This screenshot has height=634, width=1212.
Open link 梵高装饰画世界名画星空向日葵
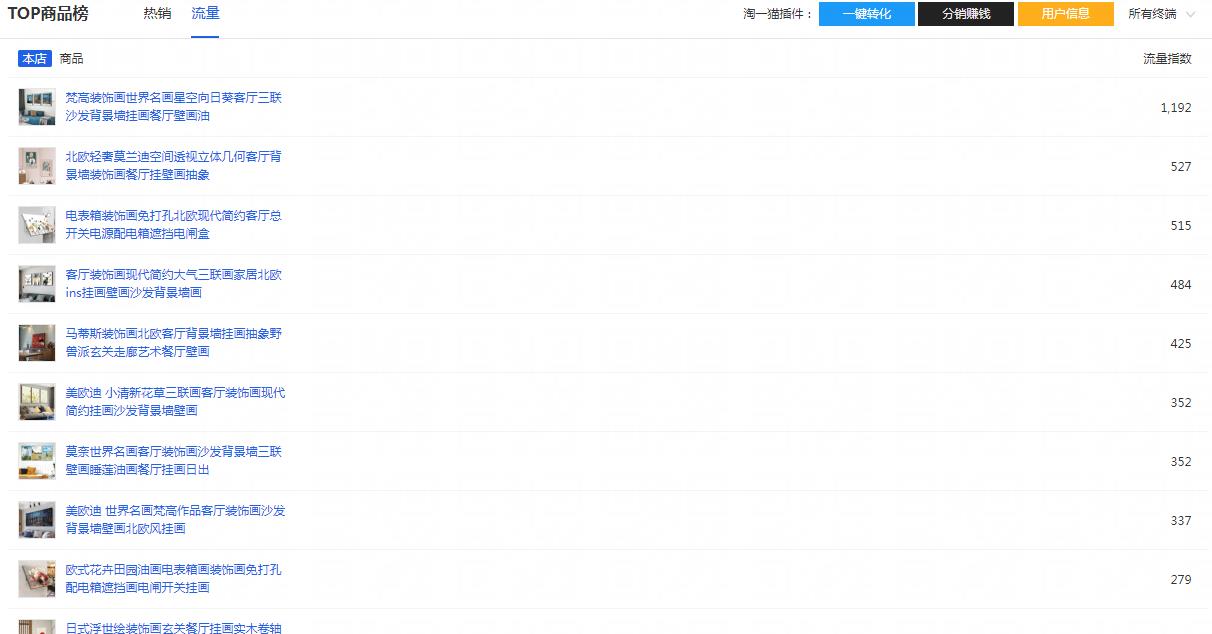point(174,107)
